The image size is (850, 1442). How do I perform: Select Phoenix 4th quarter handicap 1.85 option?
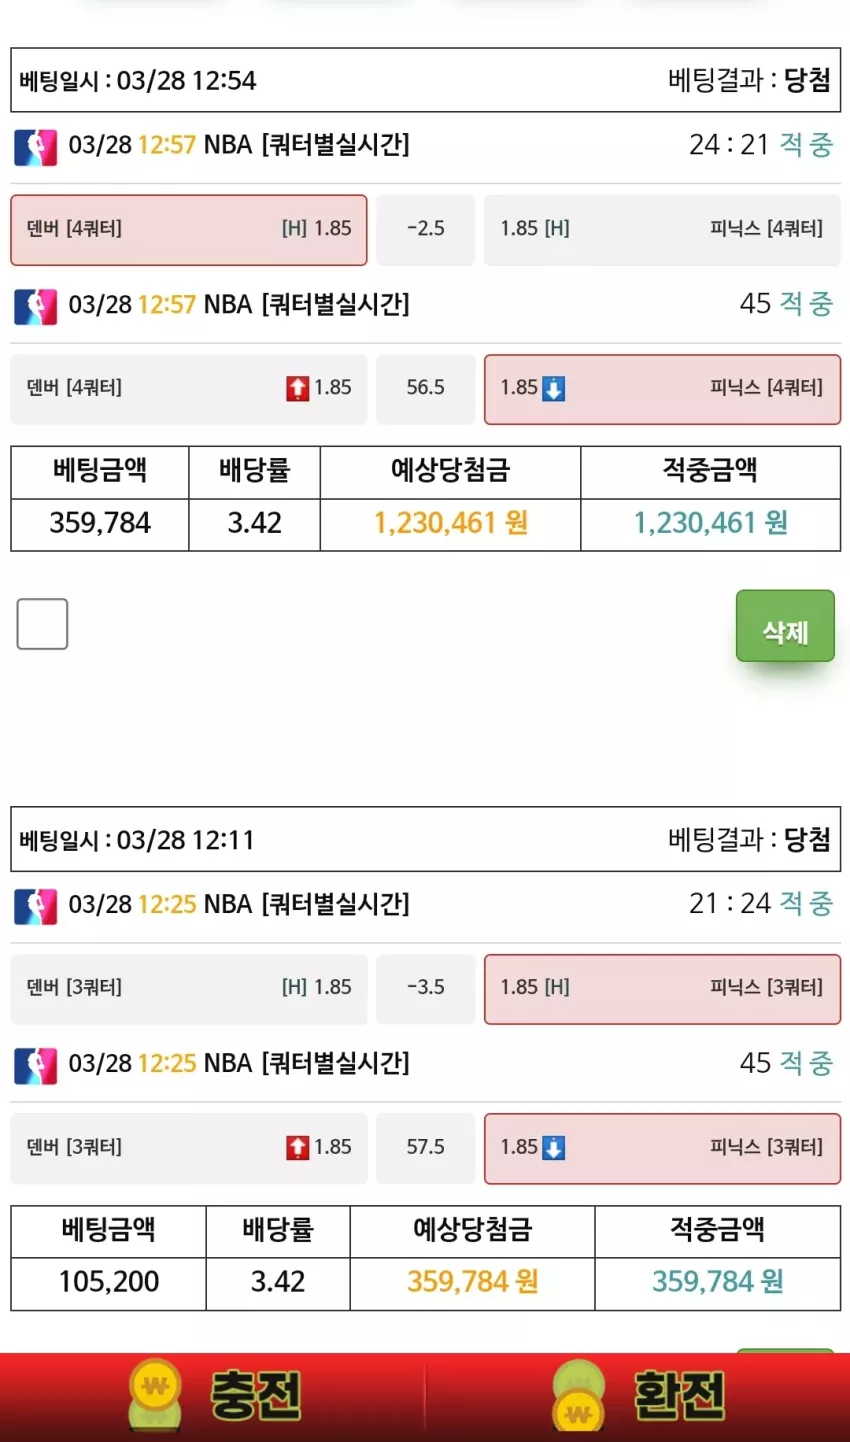point(662,230)
